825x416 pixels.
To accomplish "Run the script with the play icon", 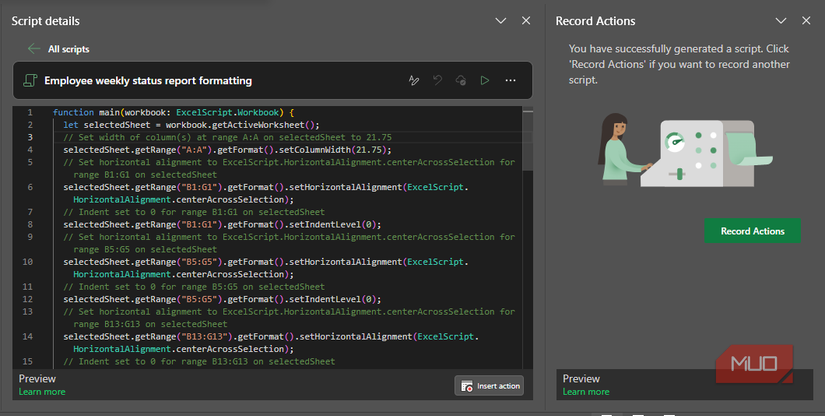I will [485, 80].
